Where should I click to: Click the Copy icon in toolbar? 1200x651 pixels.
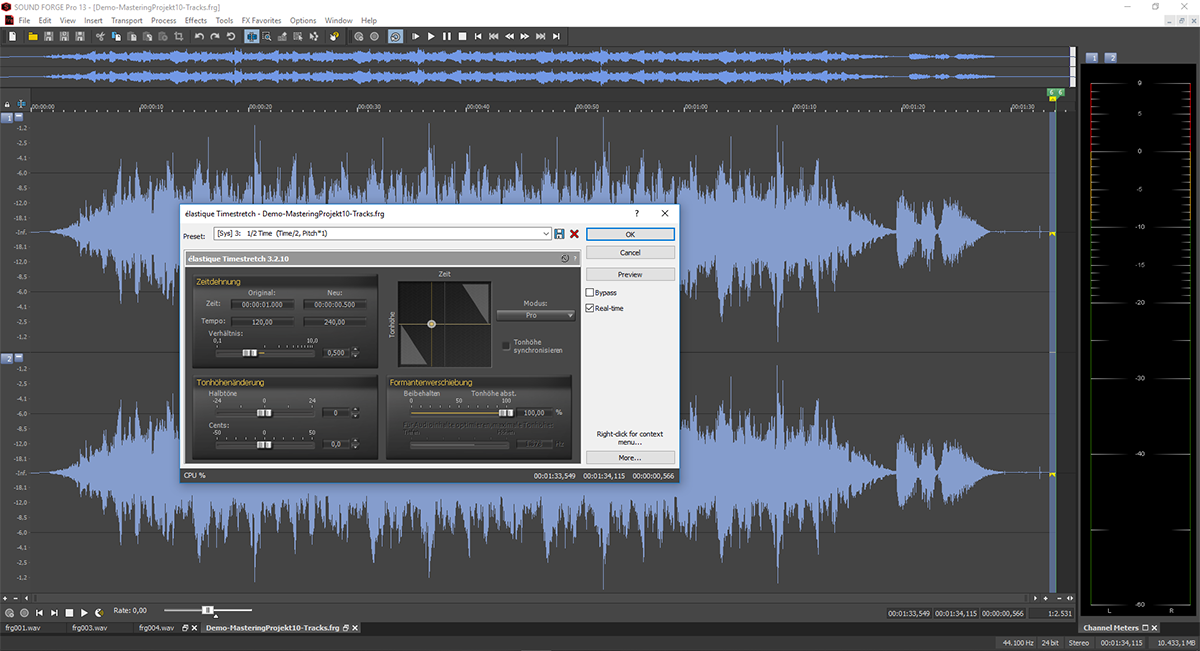click(x=116, y=35)
